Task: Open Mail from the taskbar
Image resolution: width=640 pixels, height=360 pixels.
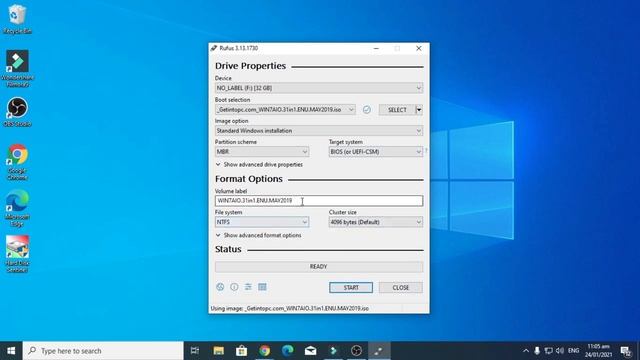Action: (310, 351)
